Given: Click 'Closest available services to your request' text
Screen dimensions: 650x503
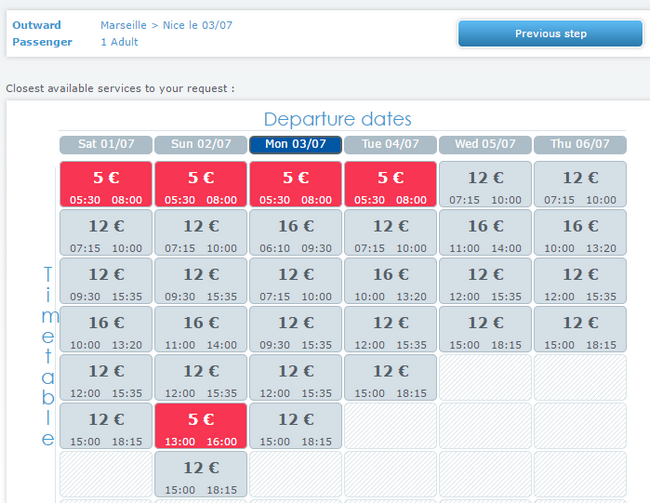Looking at the screenshot, I should pyautogui.click(x=120, y=89).
